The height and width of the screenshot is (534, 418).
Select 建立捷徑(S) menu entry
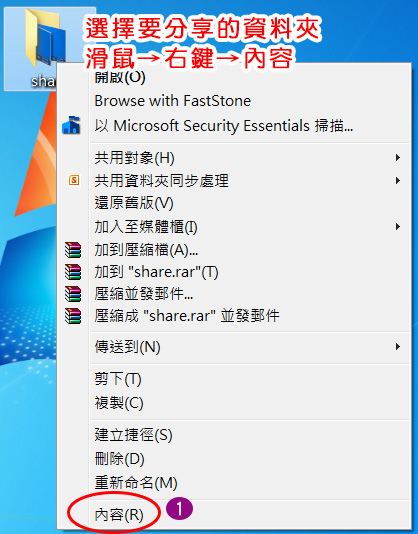tap(133, 435)
